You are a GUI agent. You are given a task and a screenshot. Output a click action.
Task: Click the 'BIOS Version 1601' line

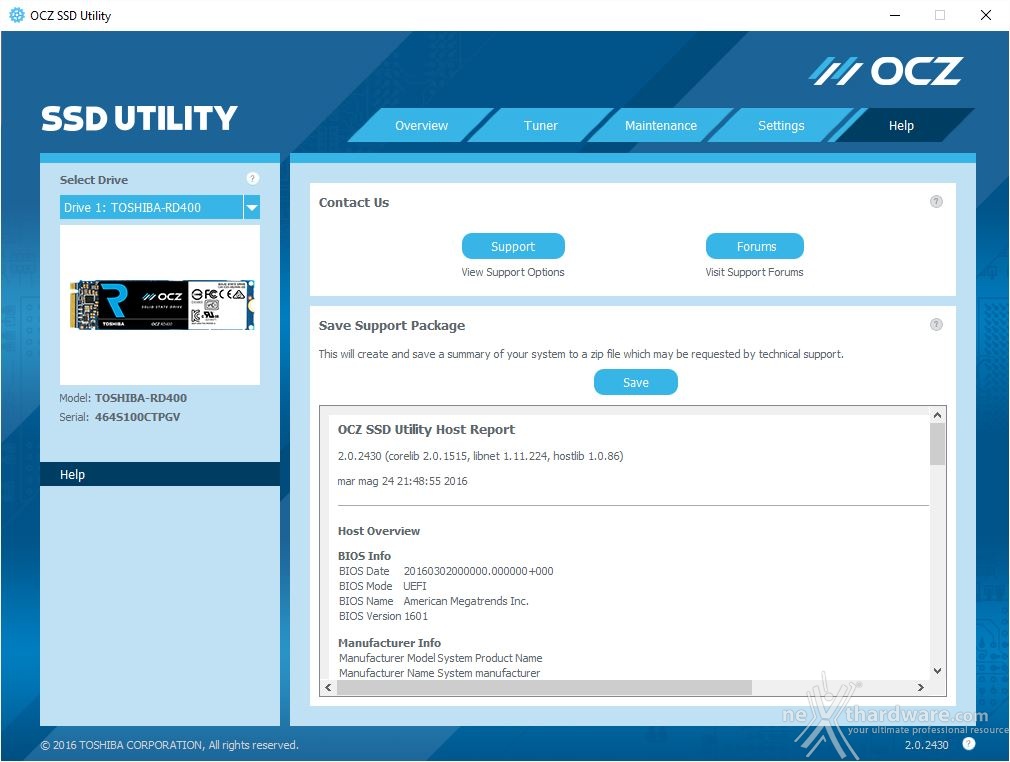[383, 616]
